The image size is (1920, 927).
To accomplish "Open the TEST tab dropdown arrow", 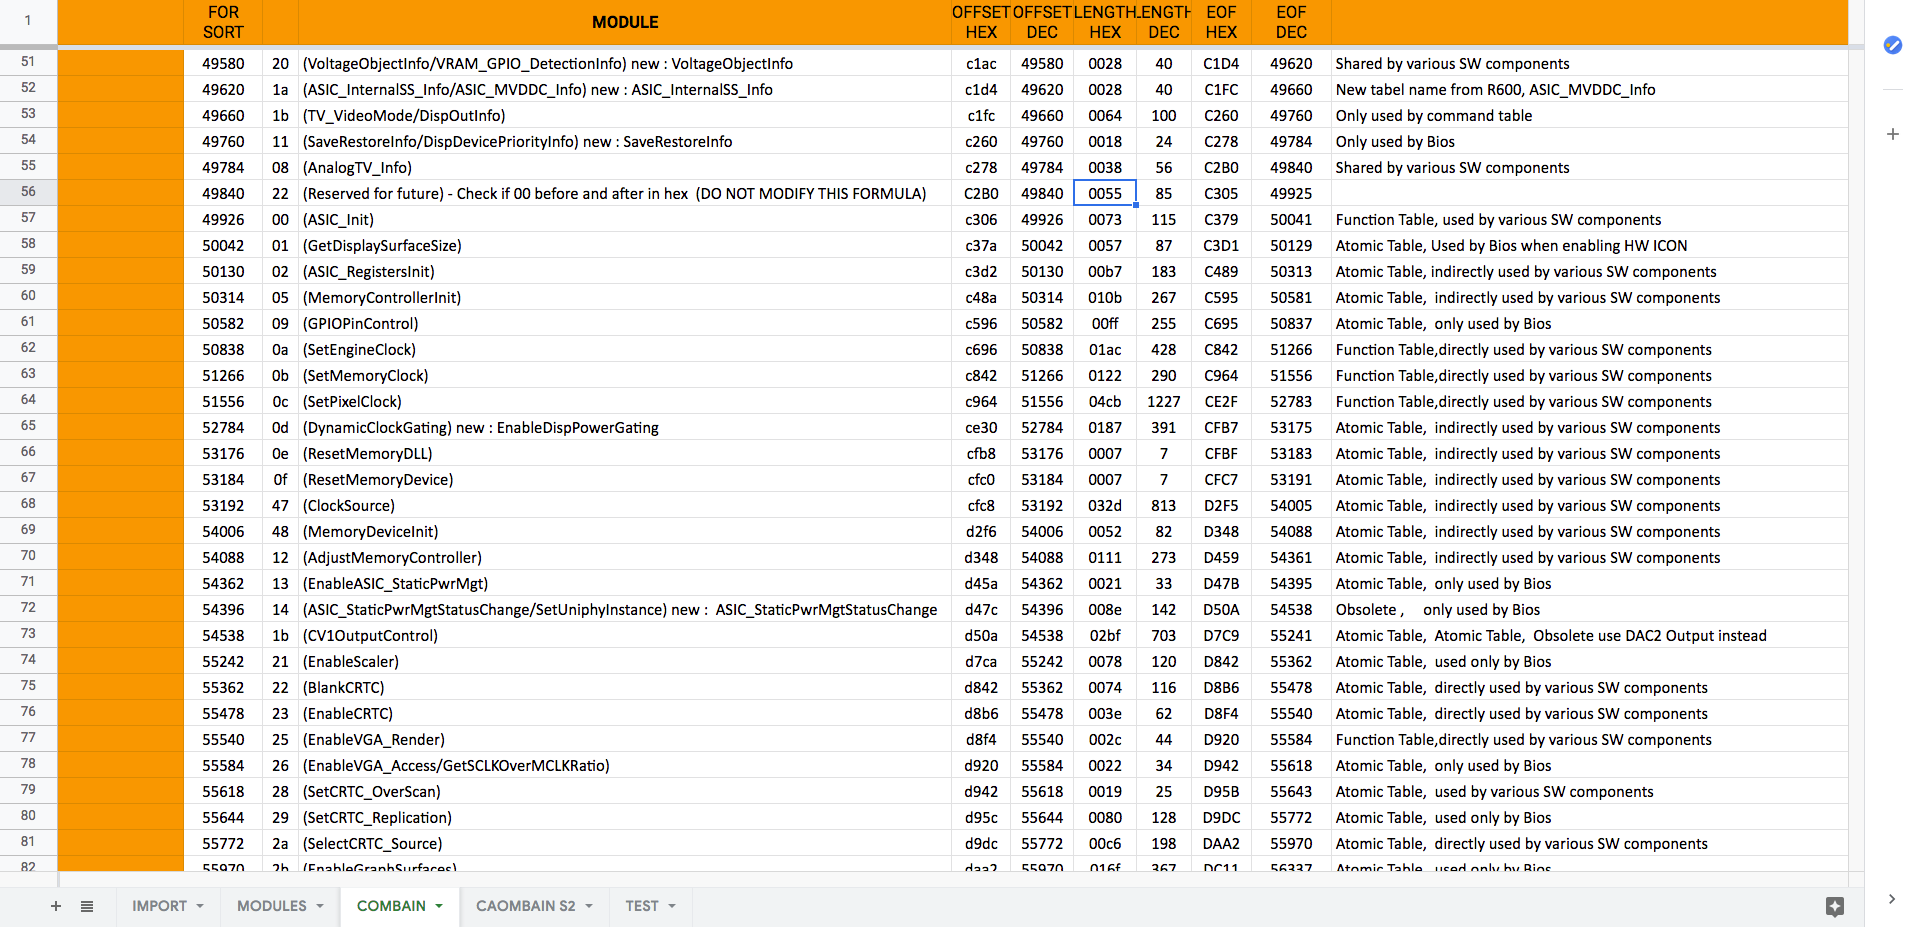I will (672, 906).
